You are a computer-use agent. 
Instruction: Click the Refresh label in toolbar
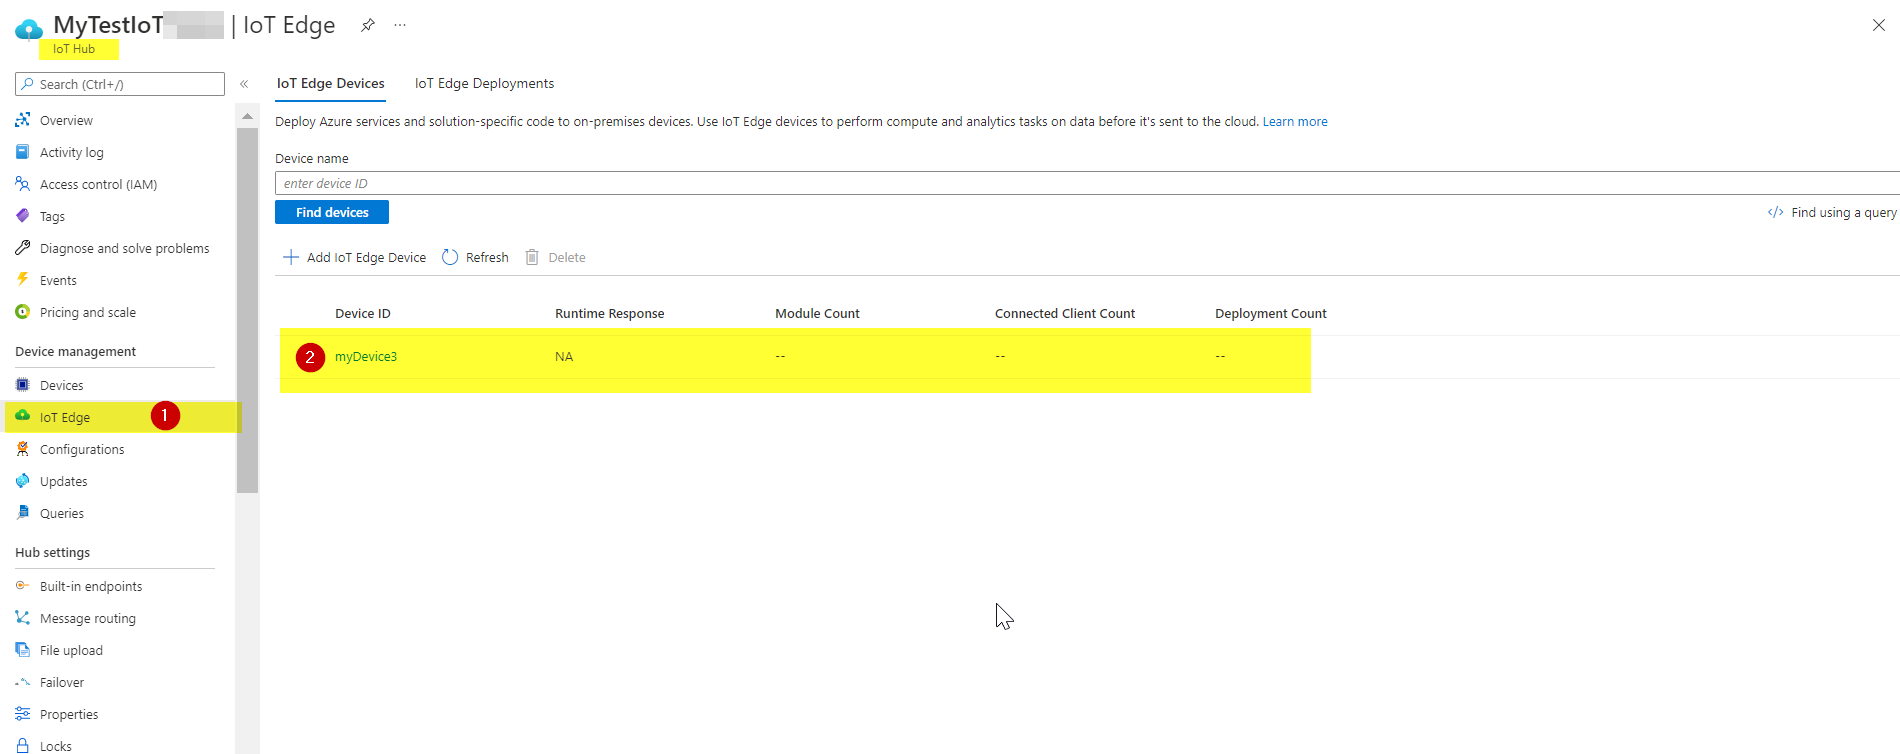click(487, 257)
